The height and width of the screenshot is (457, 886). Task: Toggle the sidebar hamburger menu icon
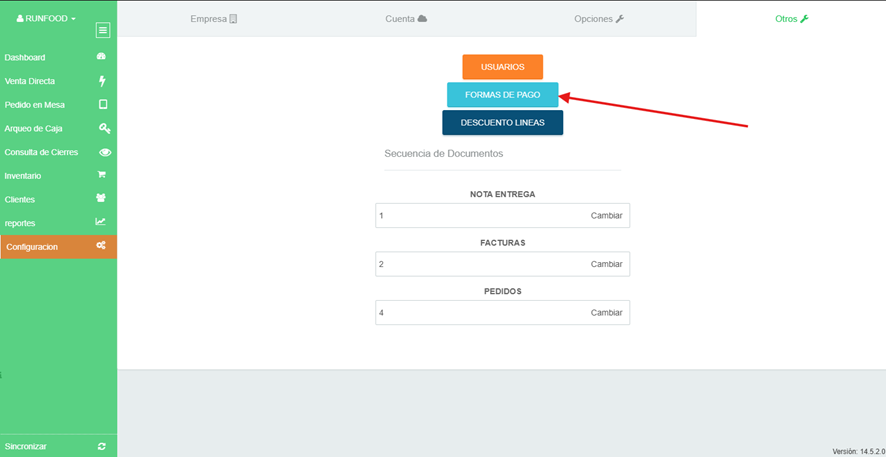tap(103, 31)
